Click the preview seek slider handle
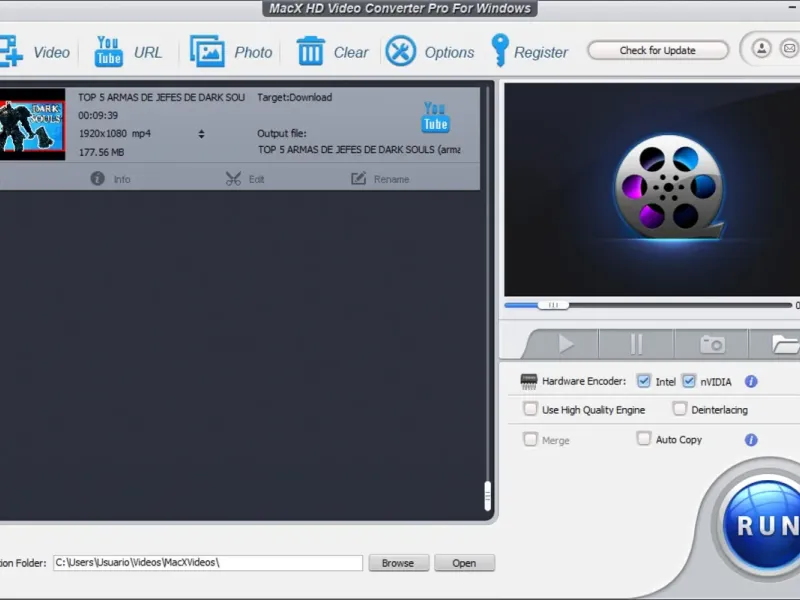Viewport: 800px width, 600px height. click(554, 305)
